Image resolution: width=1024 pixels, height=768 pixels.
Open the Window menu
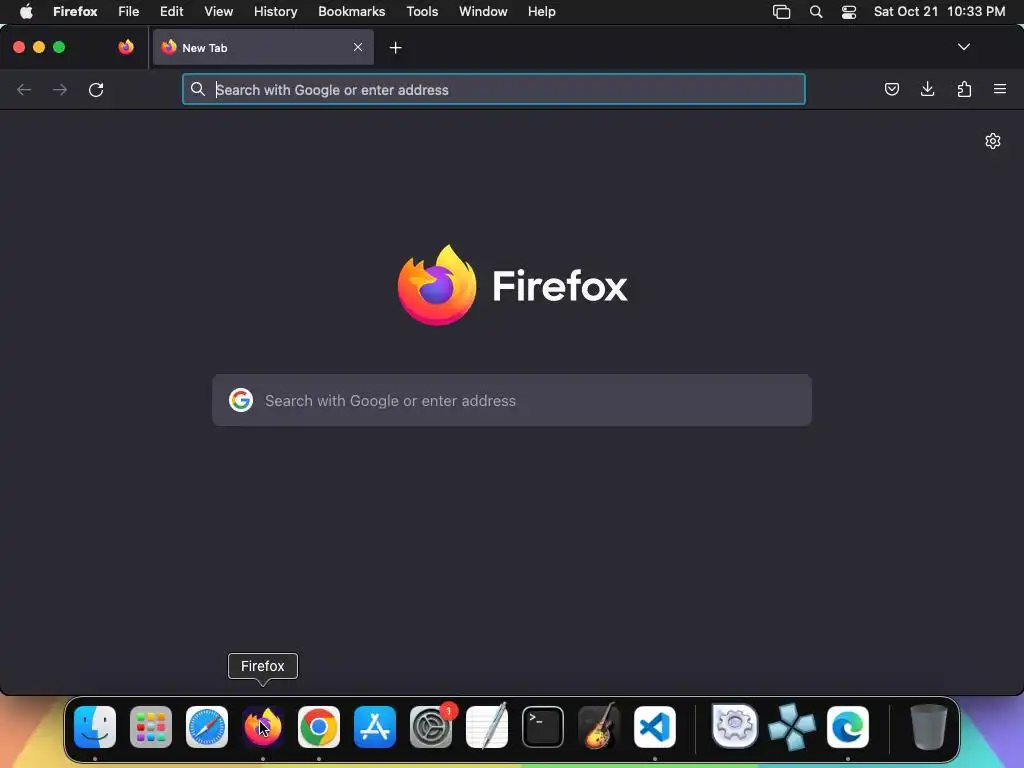pos(483,12)
